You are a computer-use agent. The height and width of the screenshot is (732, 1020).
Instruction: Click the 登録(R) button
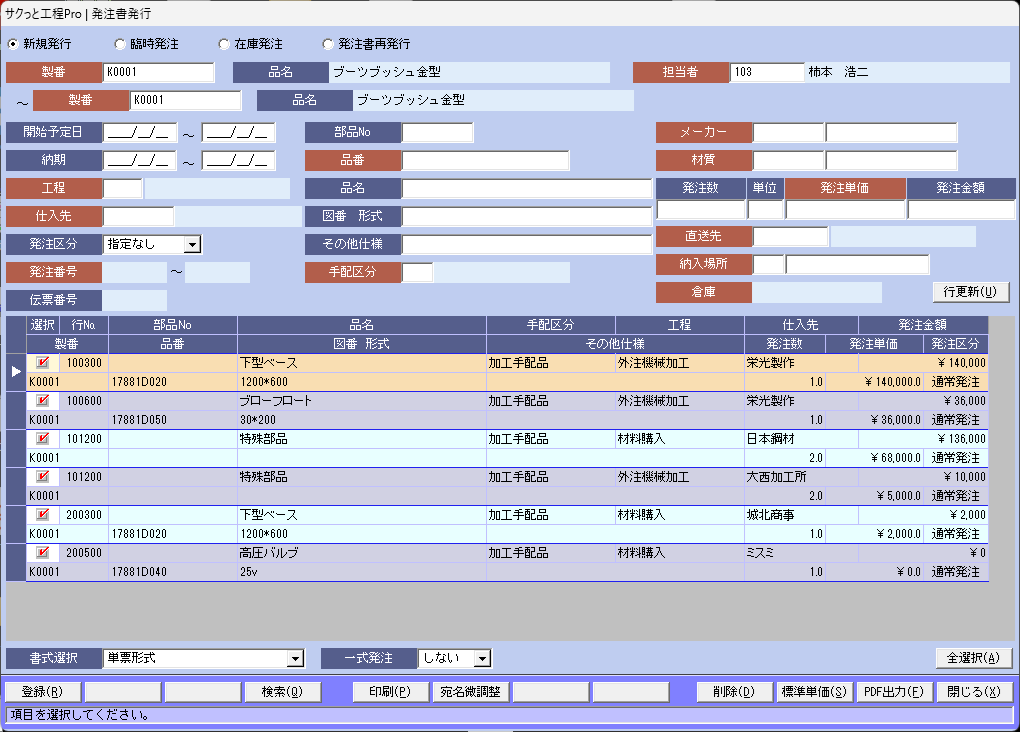(42, 692)
